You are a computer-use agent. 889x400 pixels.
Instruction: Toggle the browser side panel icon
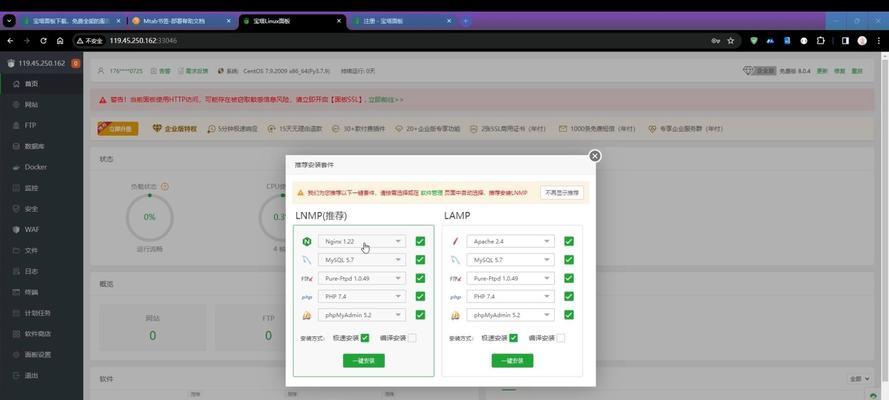point(845,41)
